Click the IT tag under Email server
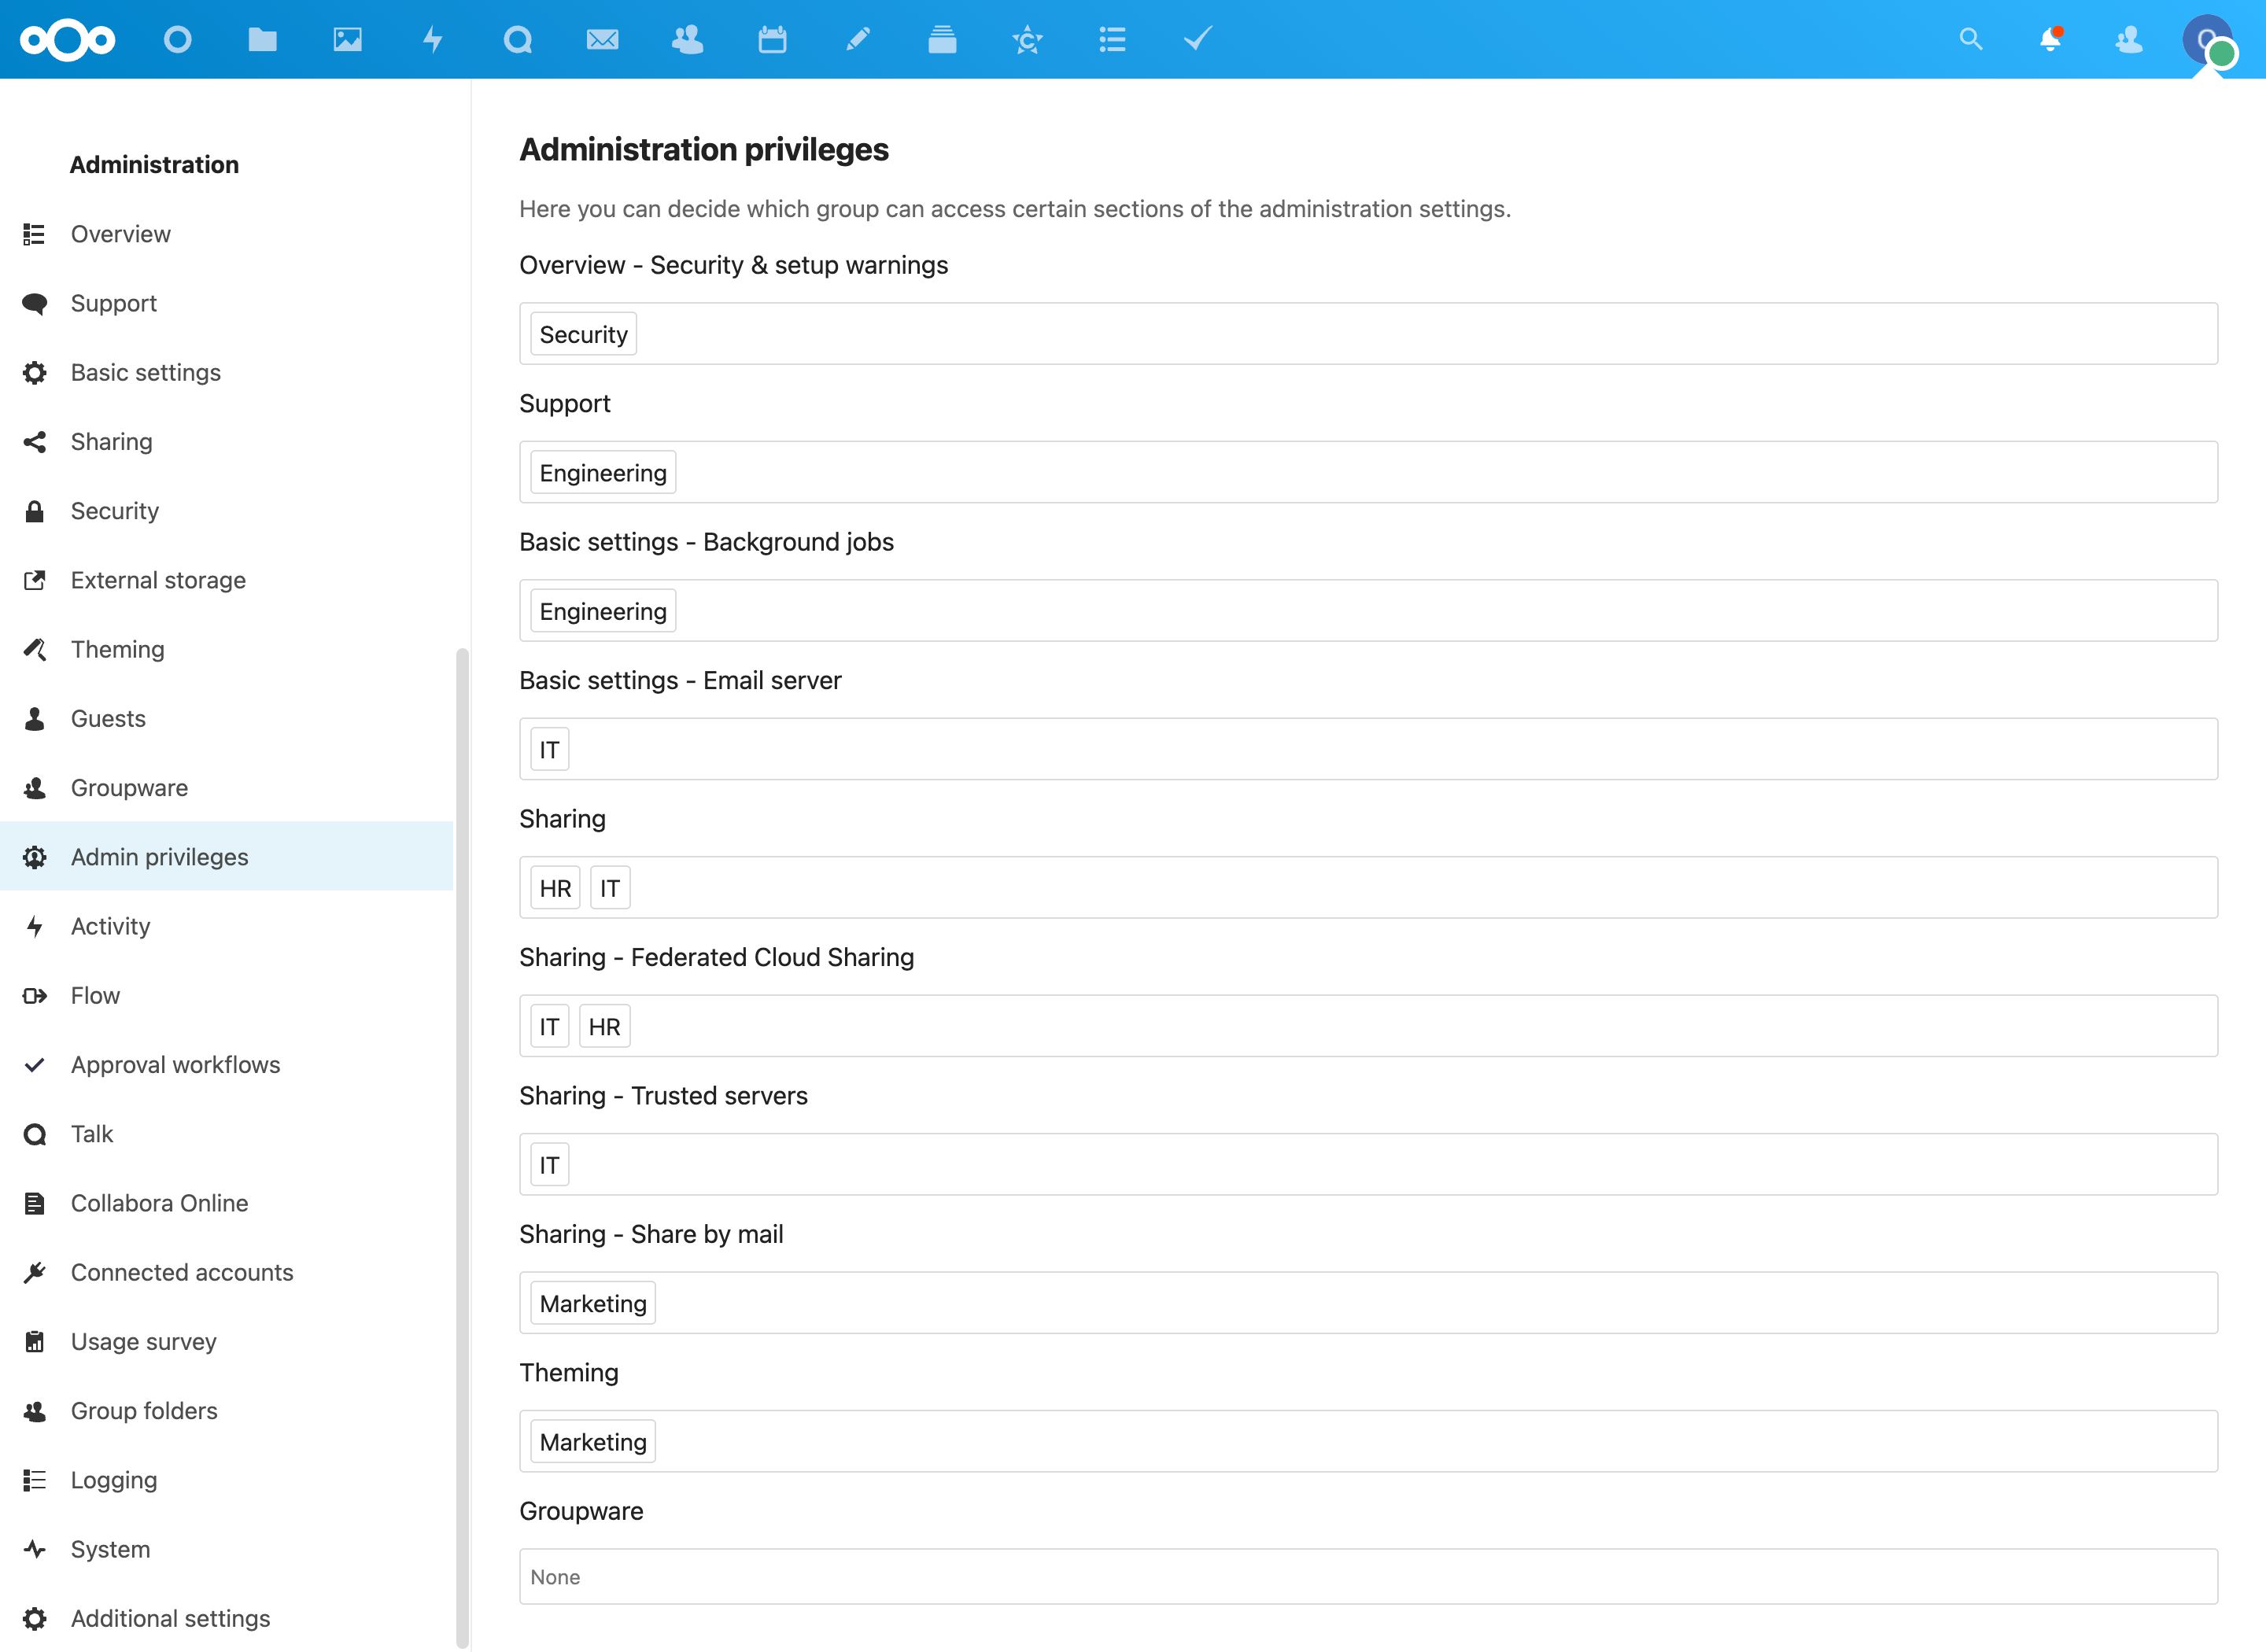The width and height of the screenshot is (2266, 1652). (x=549, y=749)
